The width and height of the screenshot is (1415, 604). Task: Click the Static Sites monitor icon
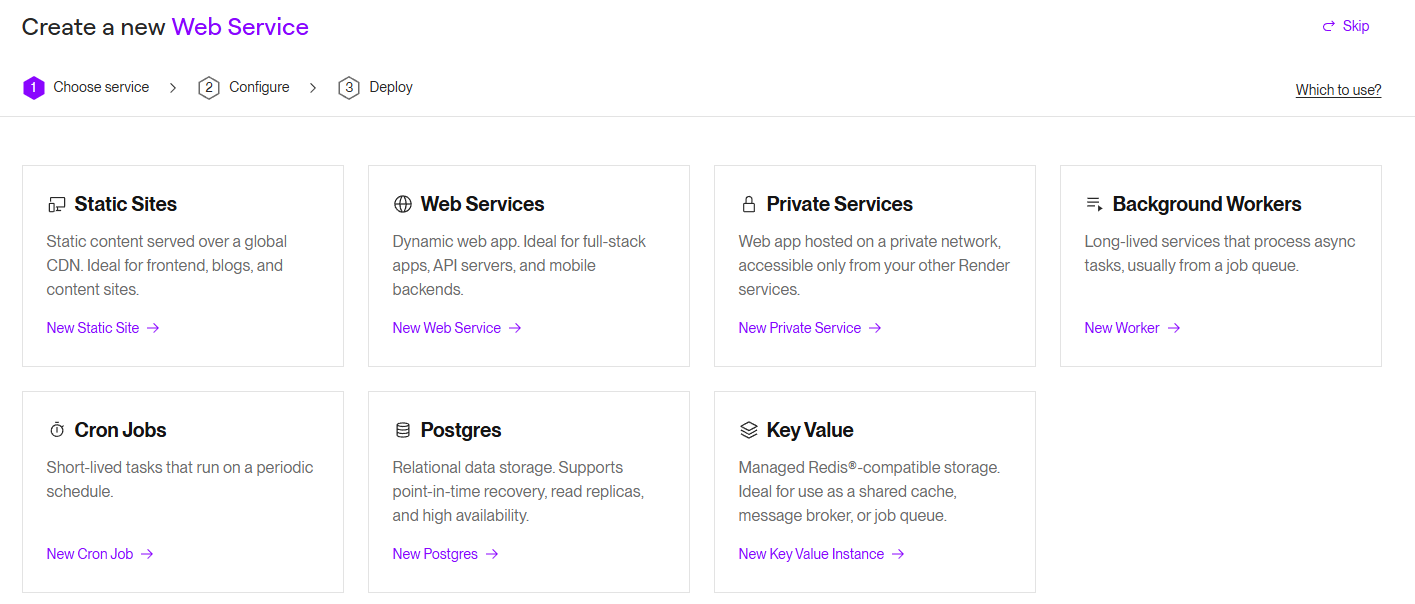pos(56,205)
